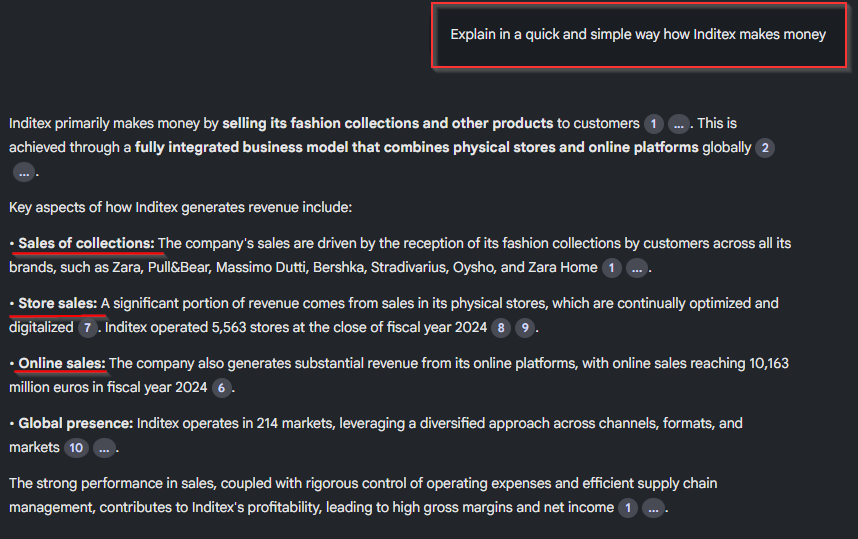Click citation 1 after "Zara Home"
This screenshot has width=858, height=539.
pos(612,268)
